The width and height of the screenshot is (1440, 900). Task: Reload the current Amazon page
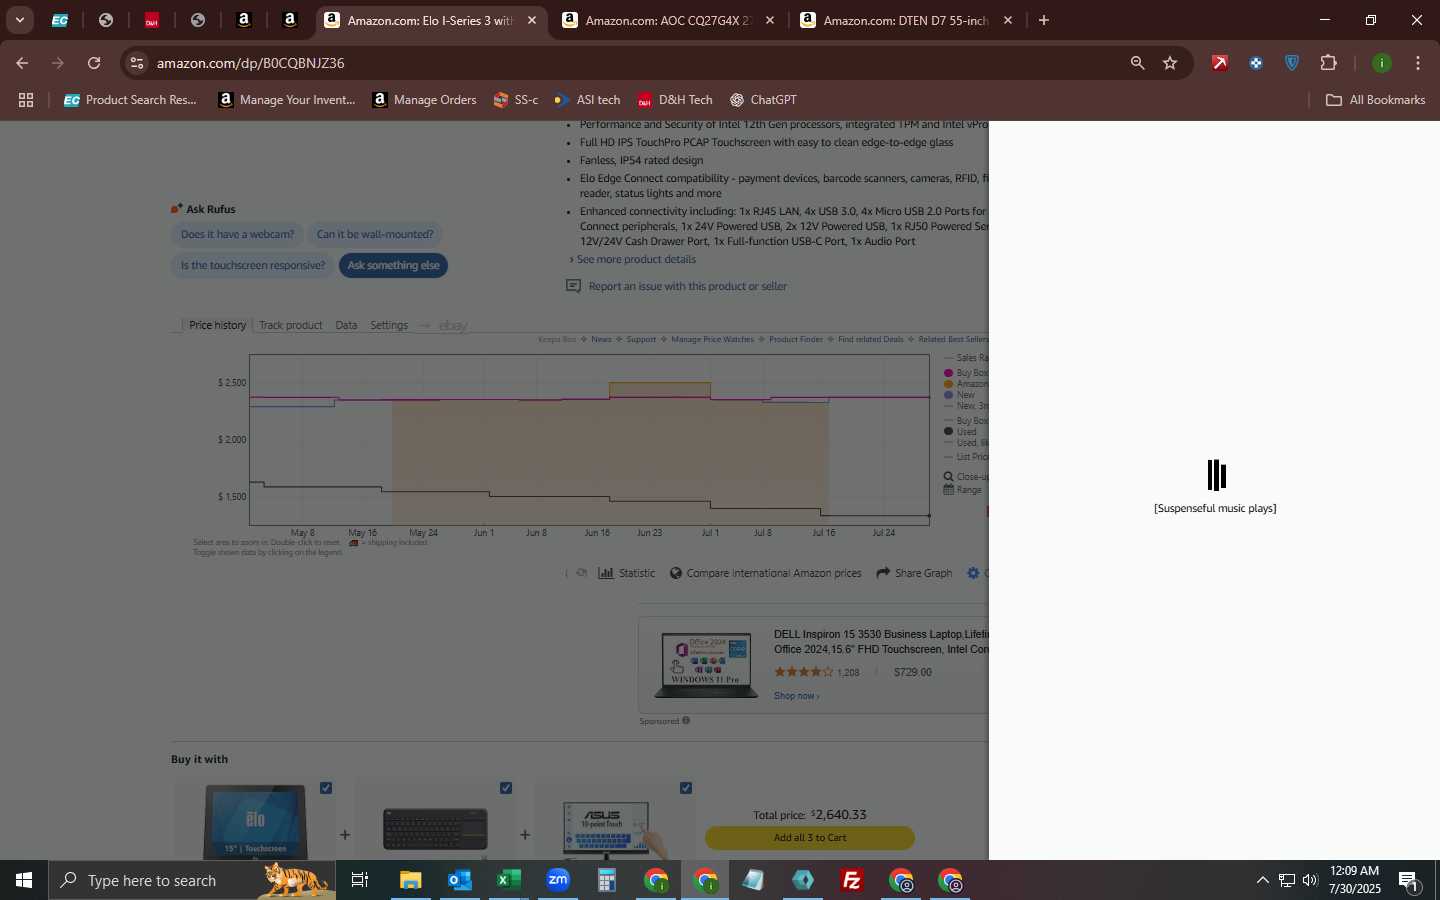coord(94,63)
